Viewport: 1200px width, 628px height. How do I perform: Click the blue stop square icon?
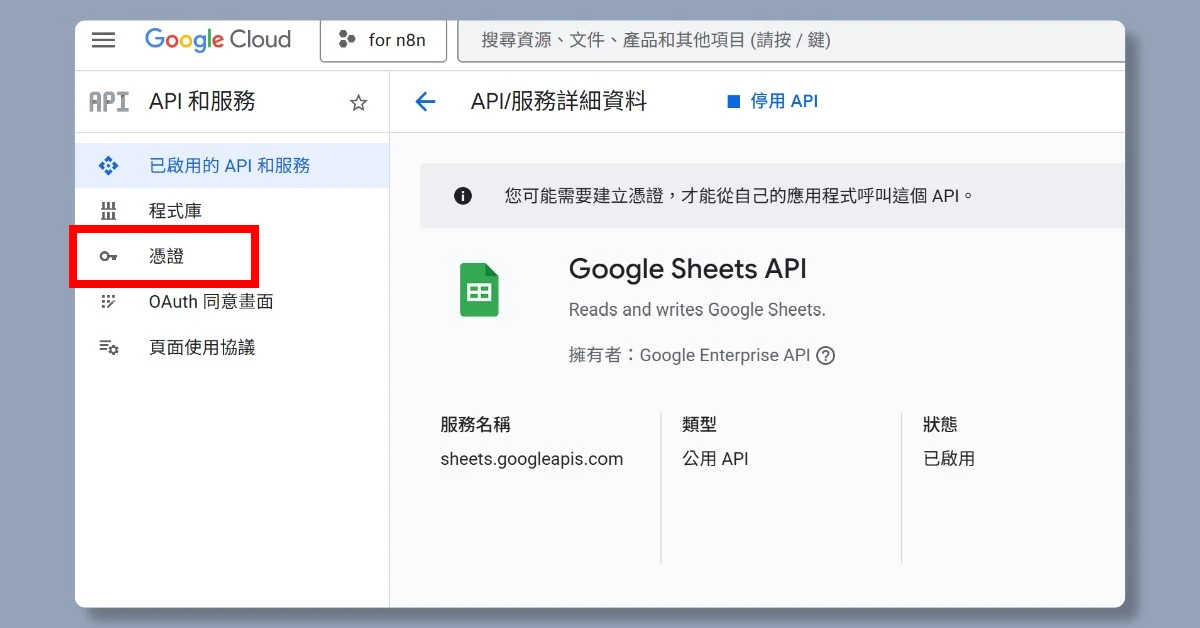point(733,101)
